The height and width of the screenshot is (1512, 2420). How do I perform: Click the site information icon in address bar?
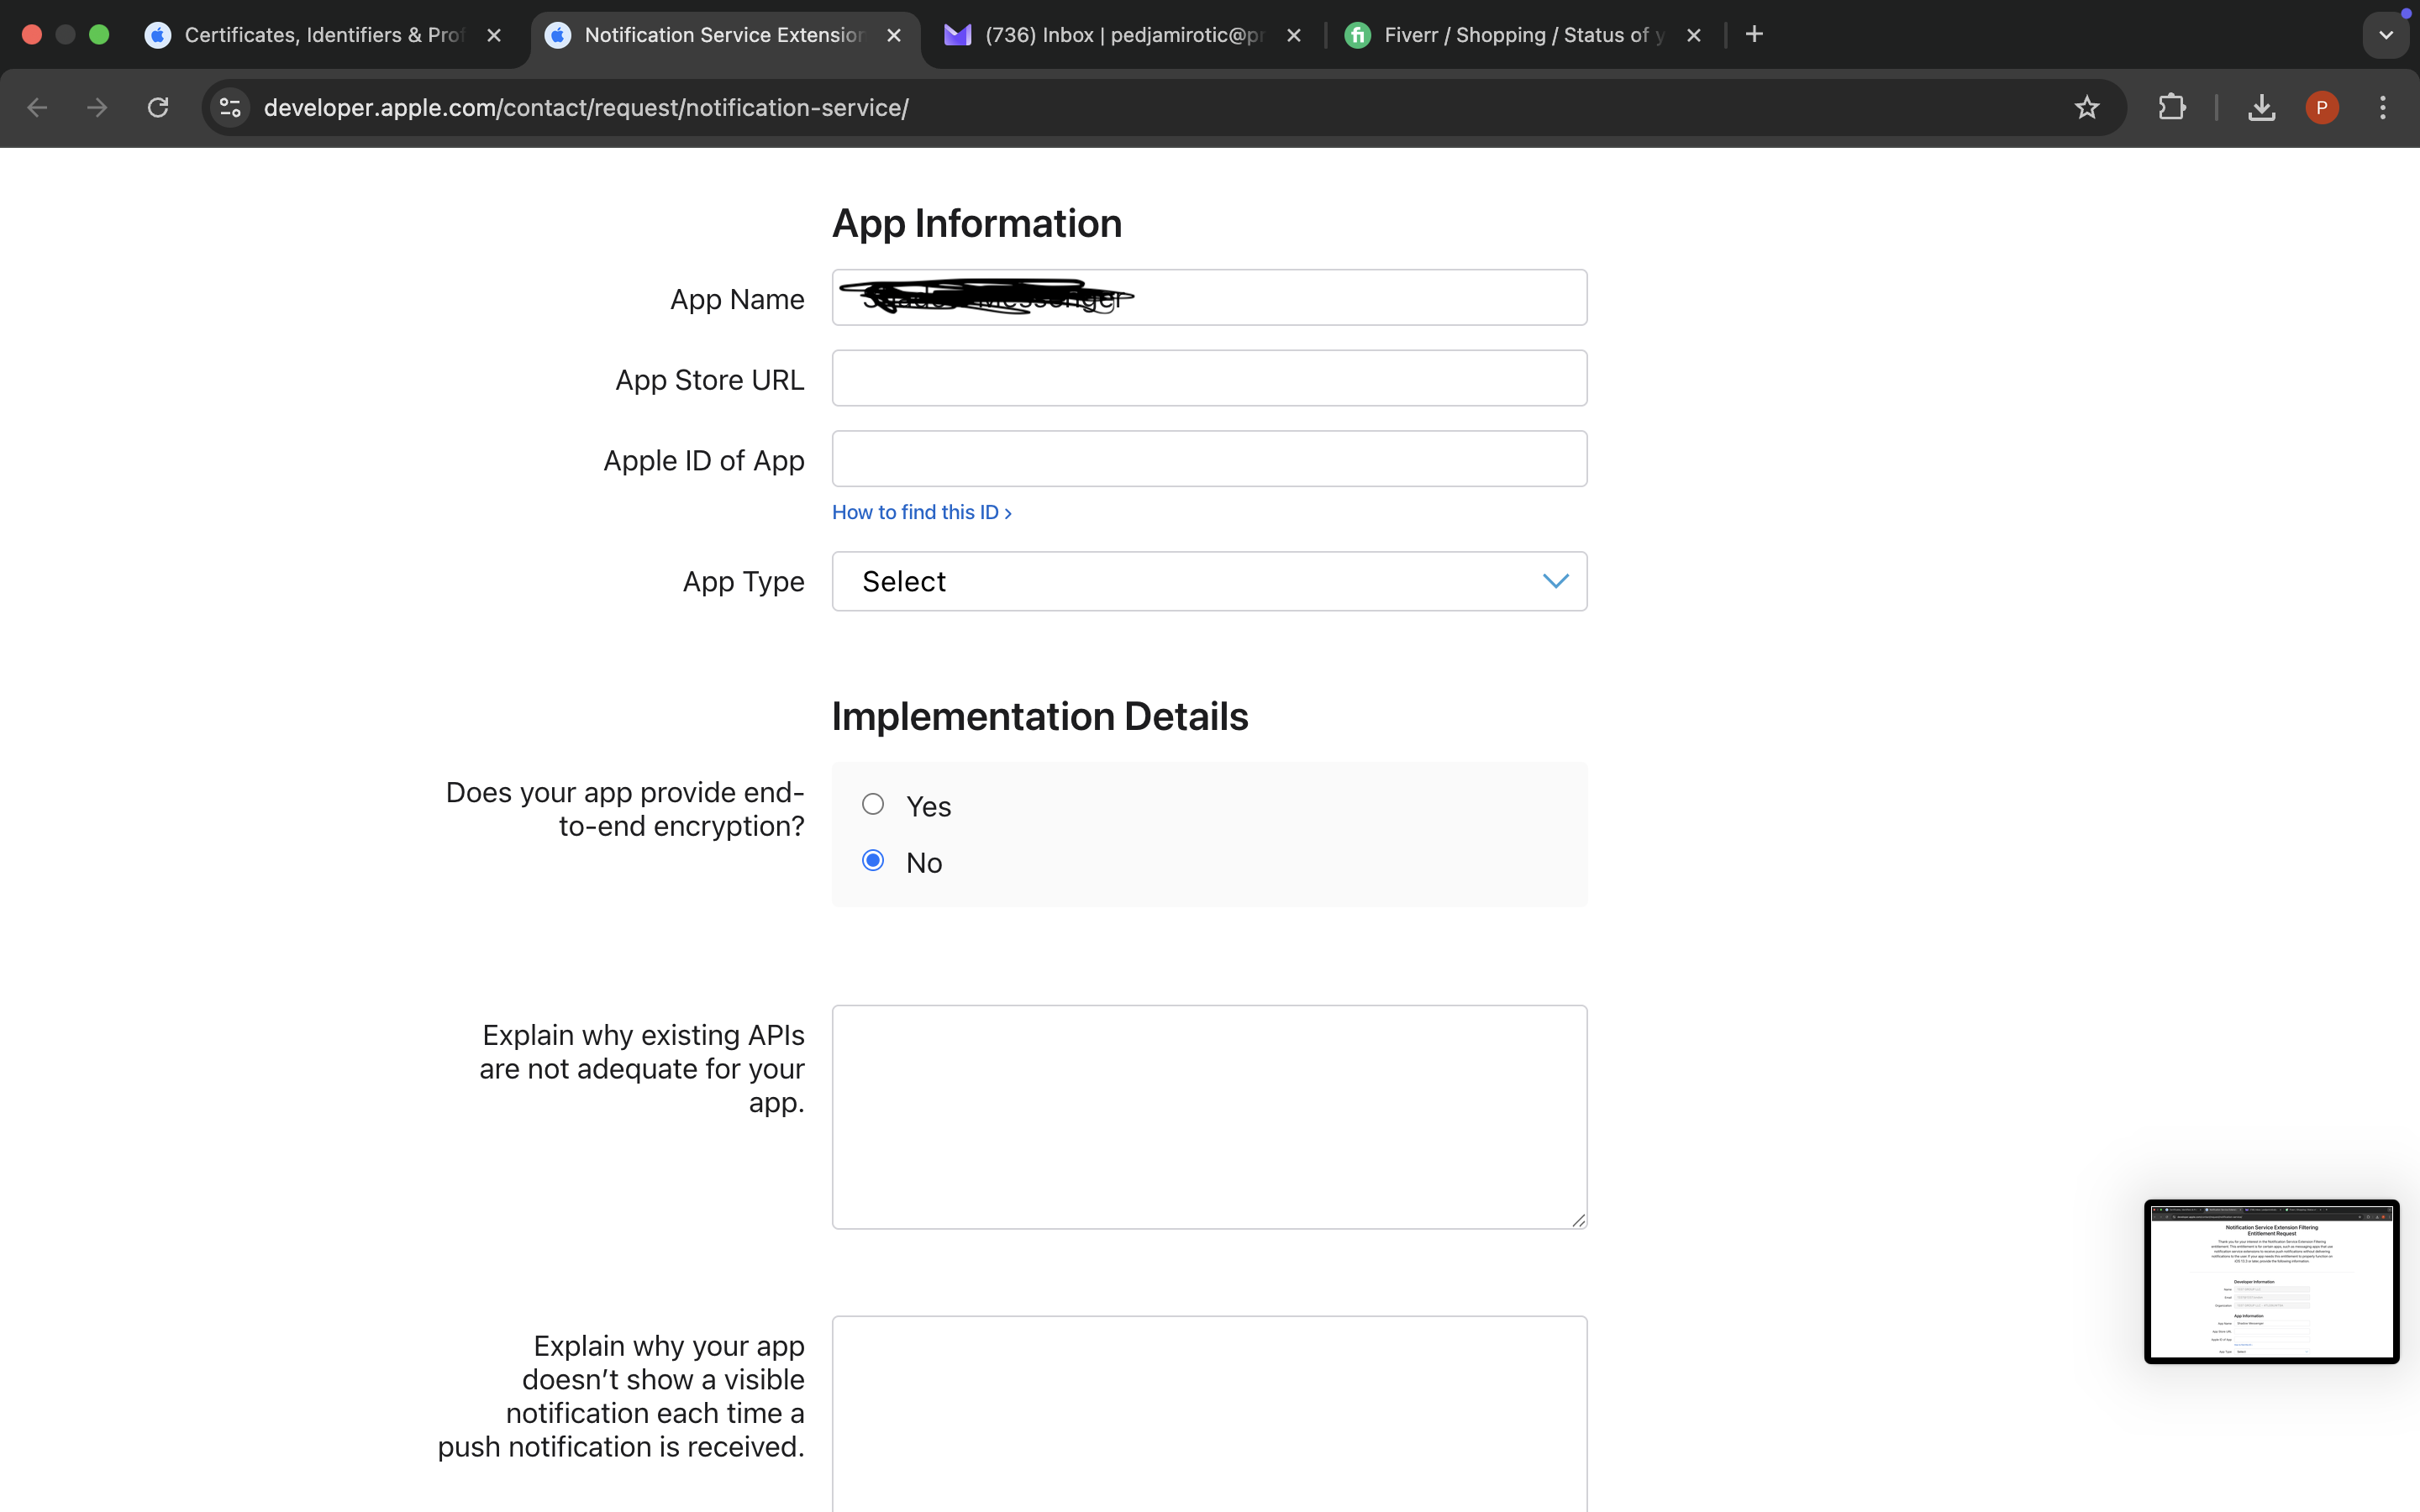(x=230, y=107)
